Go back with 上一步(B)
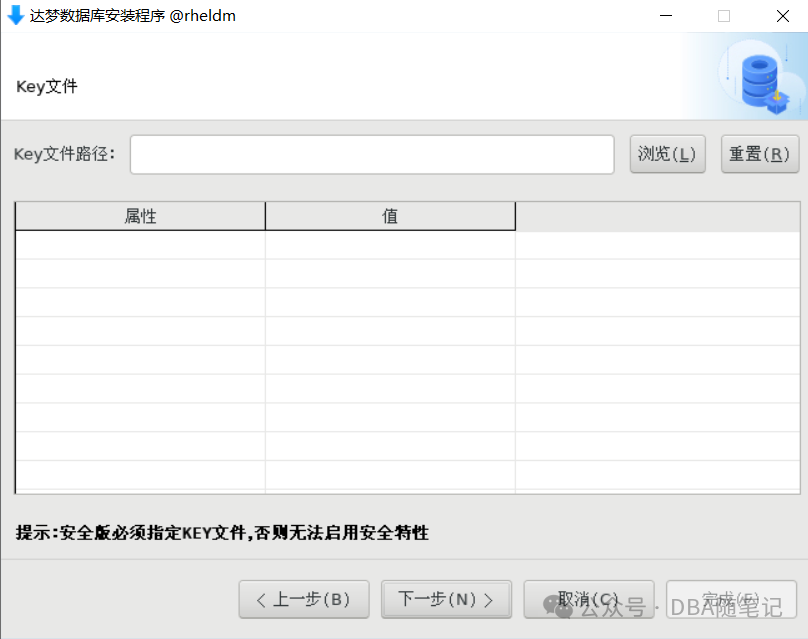This screenshot has height=639, width=808. (x=304, y=599)
